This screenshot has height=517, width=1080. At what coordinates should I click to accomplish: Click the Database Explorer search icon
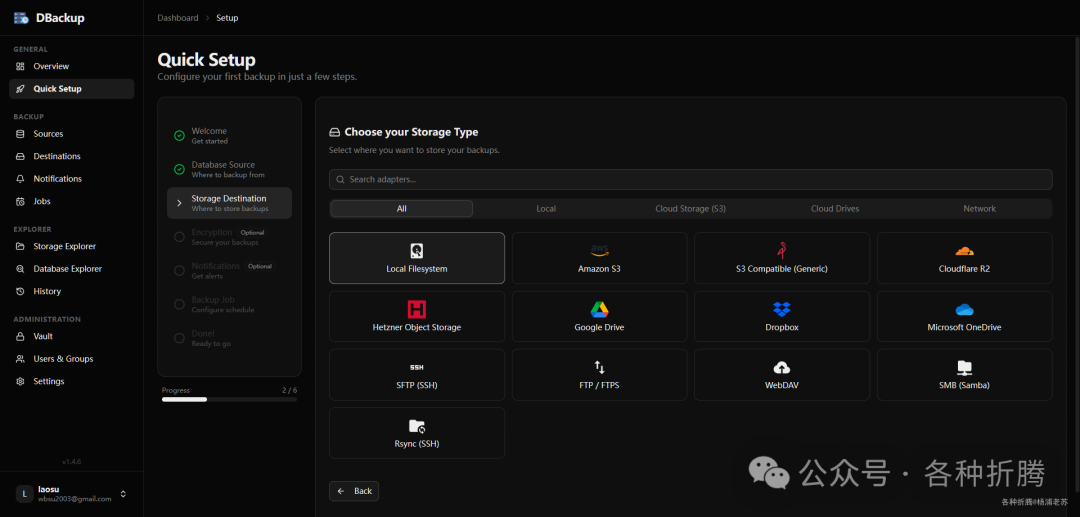pos(20,269)
